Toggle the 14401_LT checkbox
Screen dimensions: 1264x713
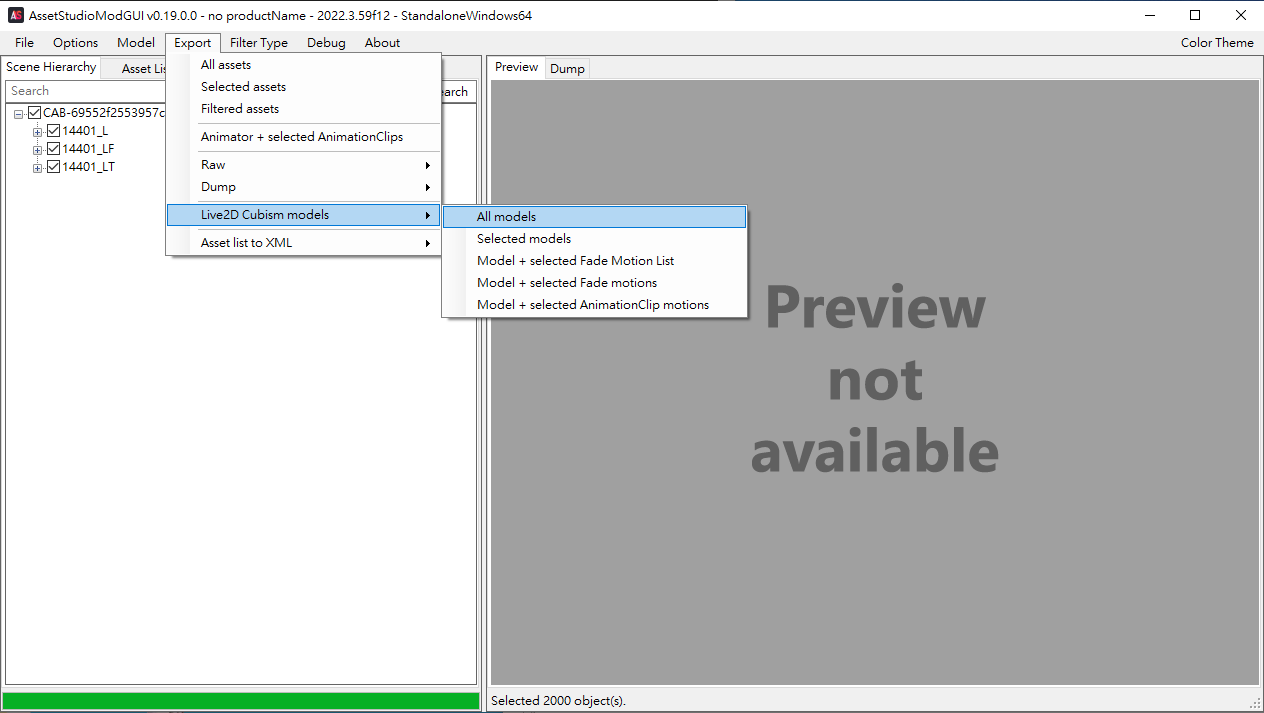point(54,167)
